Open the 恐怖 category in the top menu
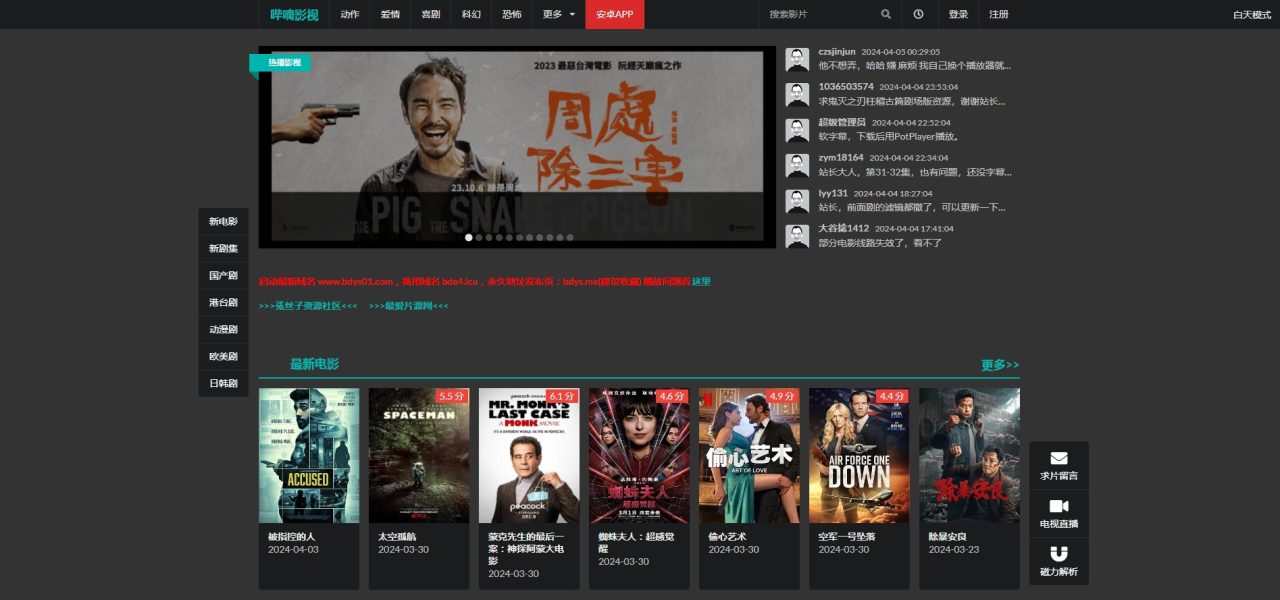 tap(511, 14)
